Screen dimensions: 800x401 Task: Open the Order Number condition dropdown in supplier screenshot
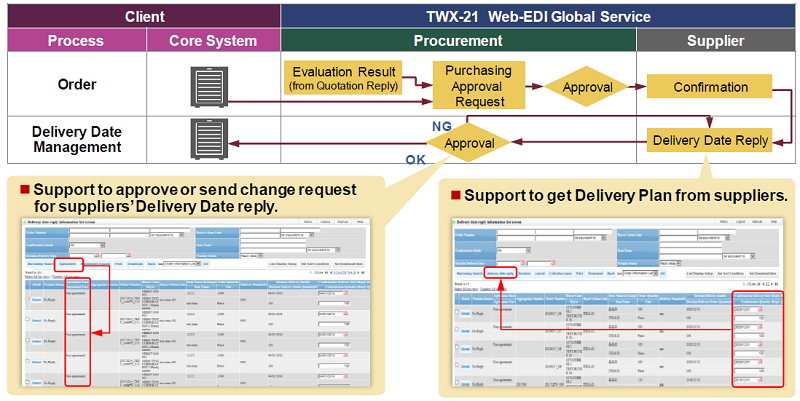tap(590, 238)
